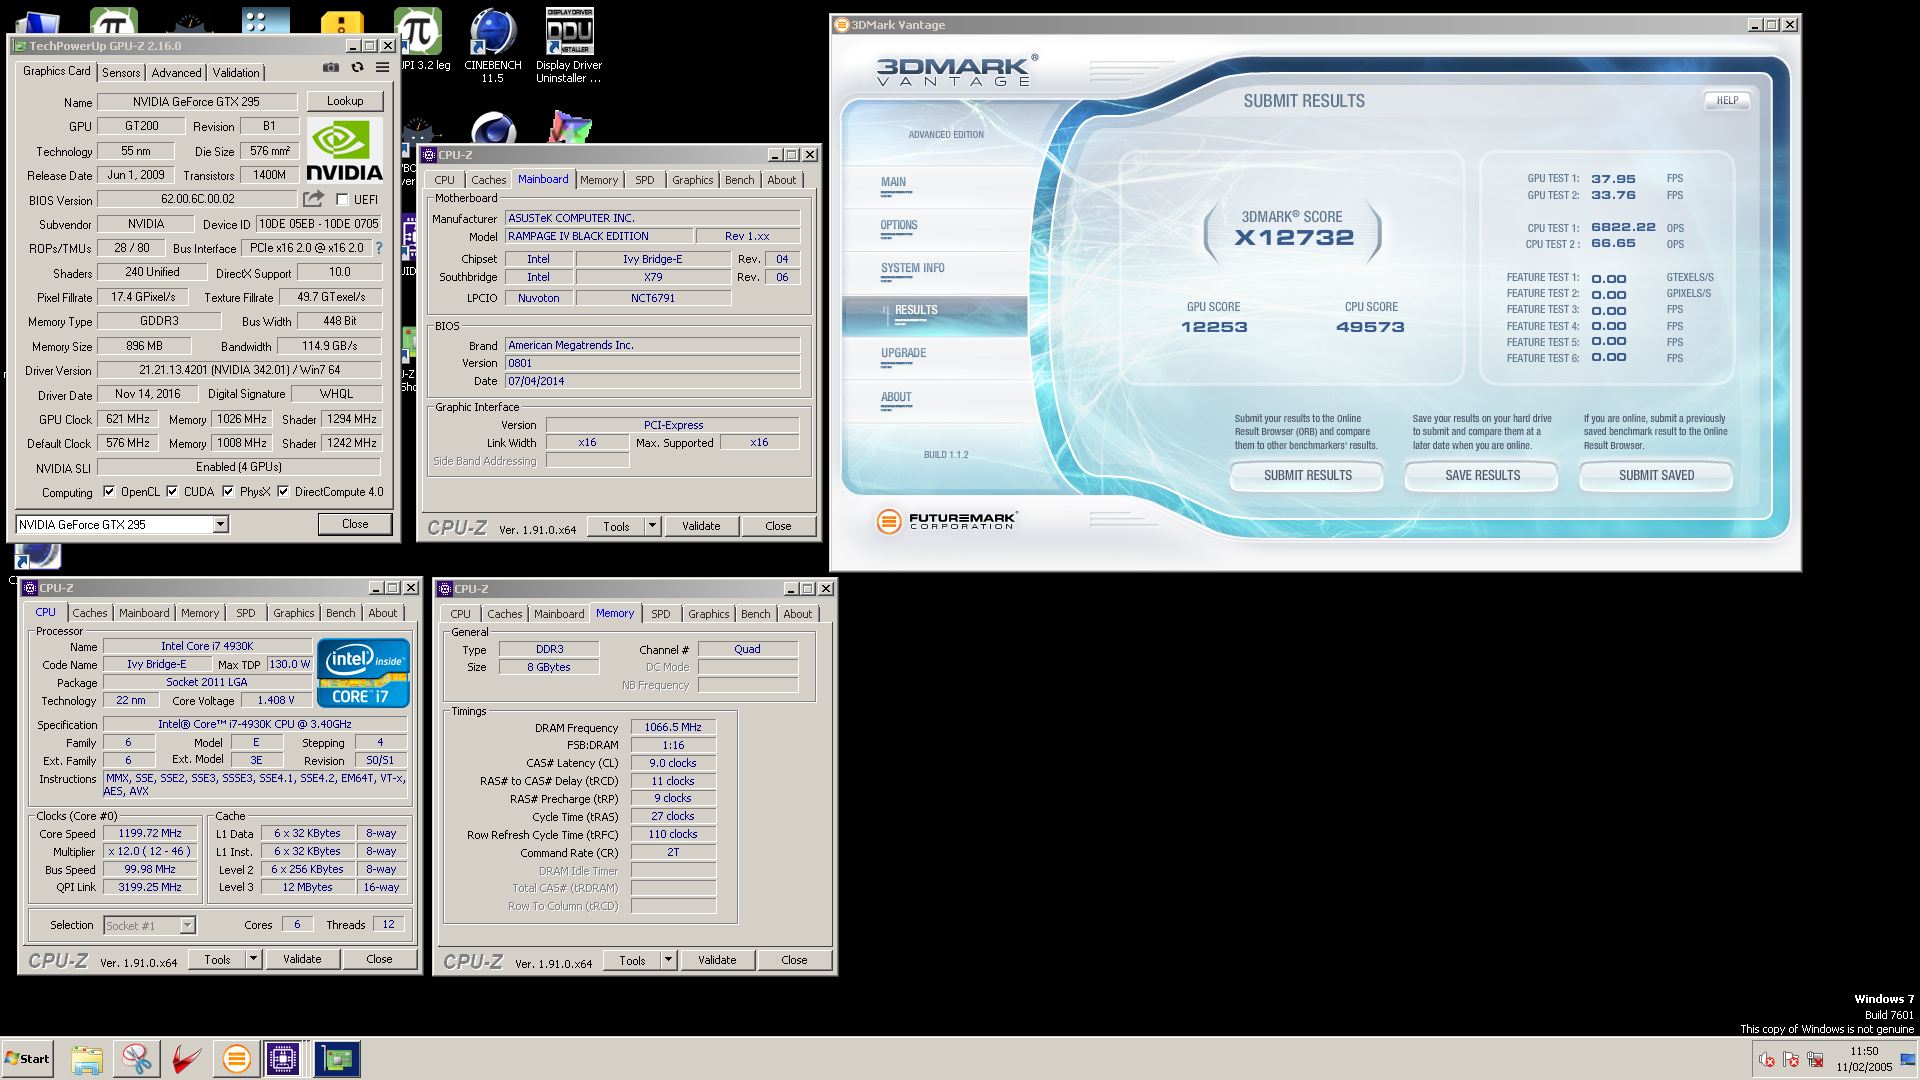Click the BIOS version share arrow icon

314,199
